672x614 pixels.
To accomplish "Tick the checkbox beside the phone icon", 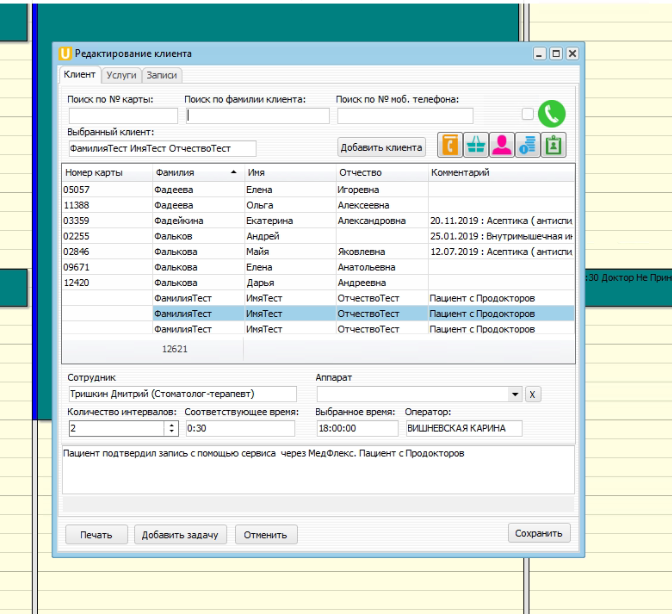I will [x=528, y=114].
